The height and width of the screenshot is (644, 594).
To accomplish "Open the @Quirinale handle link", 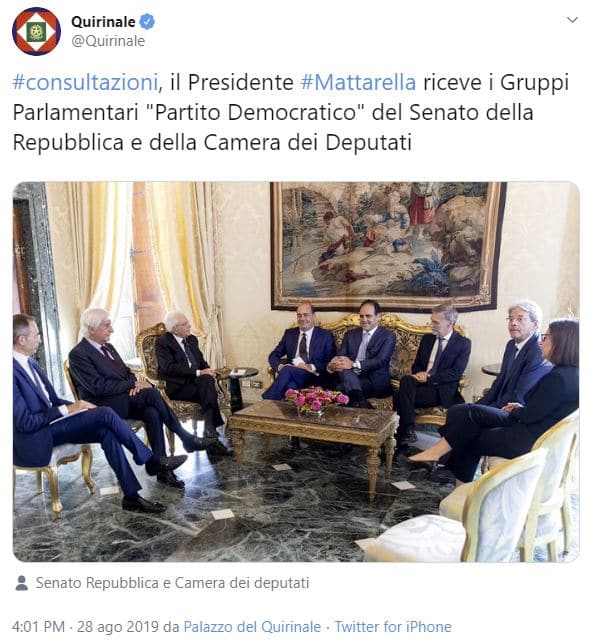I will (x=108, y=41).
